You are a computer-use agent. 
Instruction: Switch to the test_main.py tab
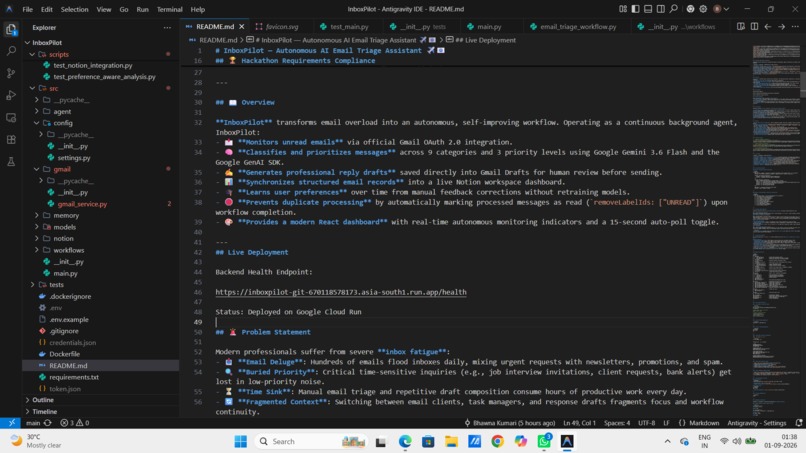(349, 27)
